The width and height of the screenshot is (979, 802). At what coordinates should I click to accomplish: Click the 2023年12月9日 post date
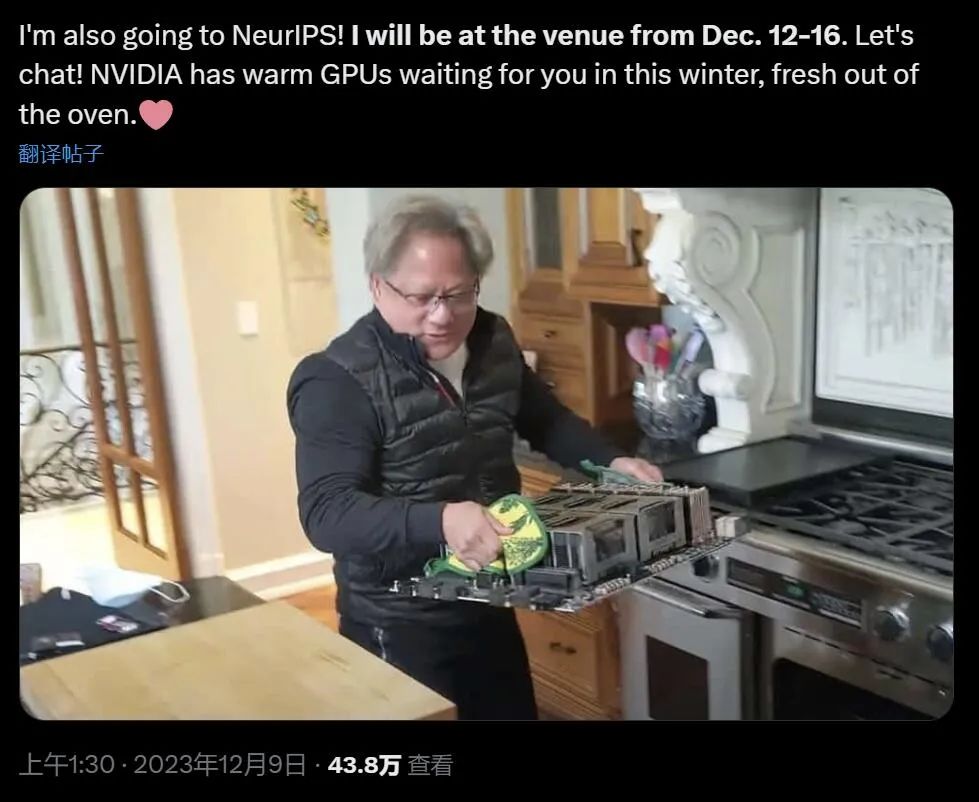click(220, 765)
